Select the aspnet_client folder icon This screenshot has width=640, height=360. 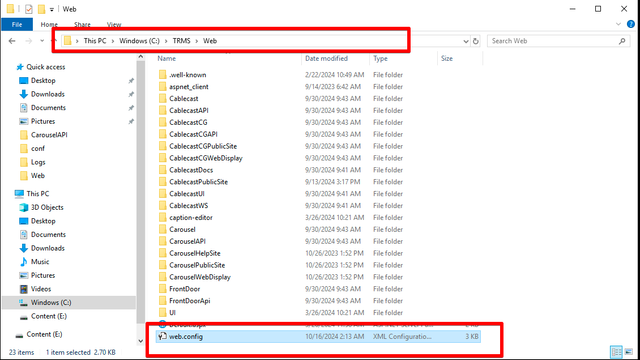click(x=162, y=87)
